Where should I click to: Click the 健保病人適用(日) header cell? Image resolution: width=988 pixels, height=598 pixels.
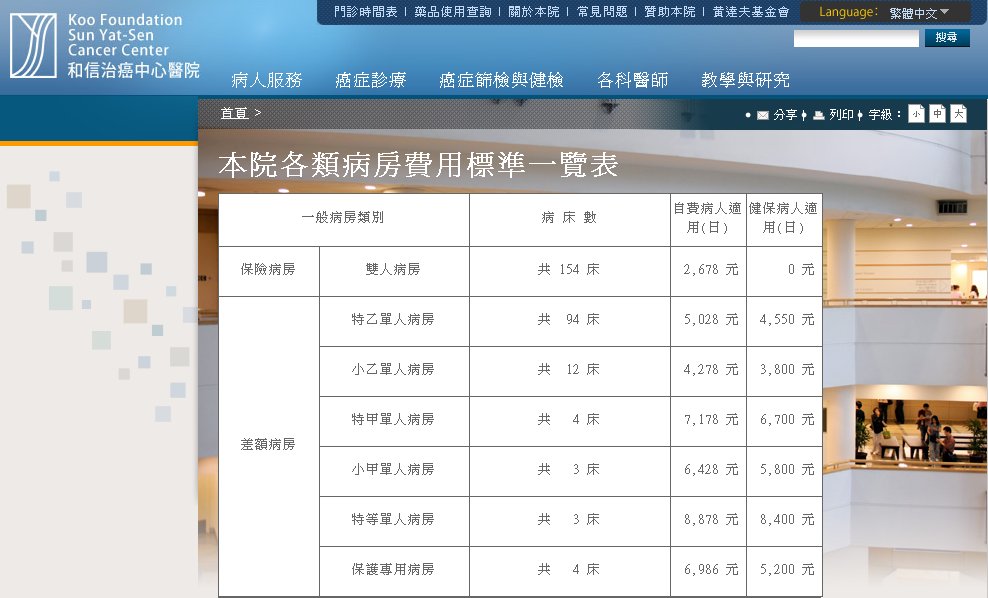pos(784,220)
